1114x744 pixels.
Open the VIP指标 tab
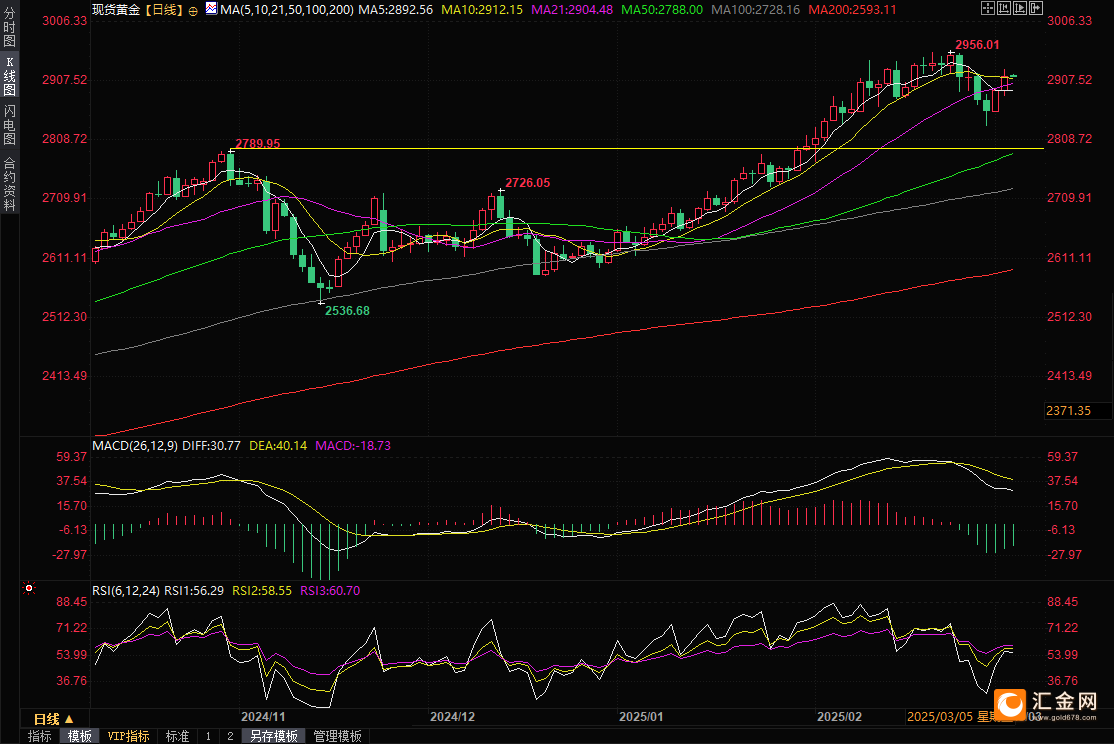(128, 736)
